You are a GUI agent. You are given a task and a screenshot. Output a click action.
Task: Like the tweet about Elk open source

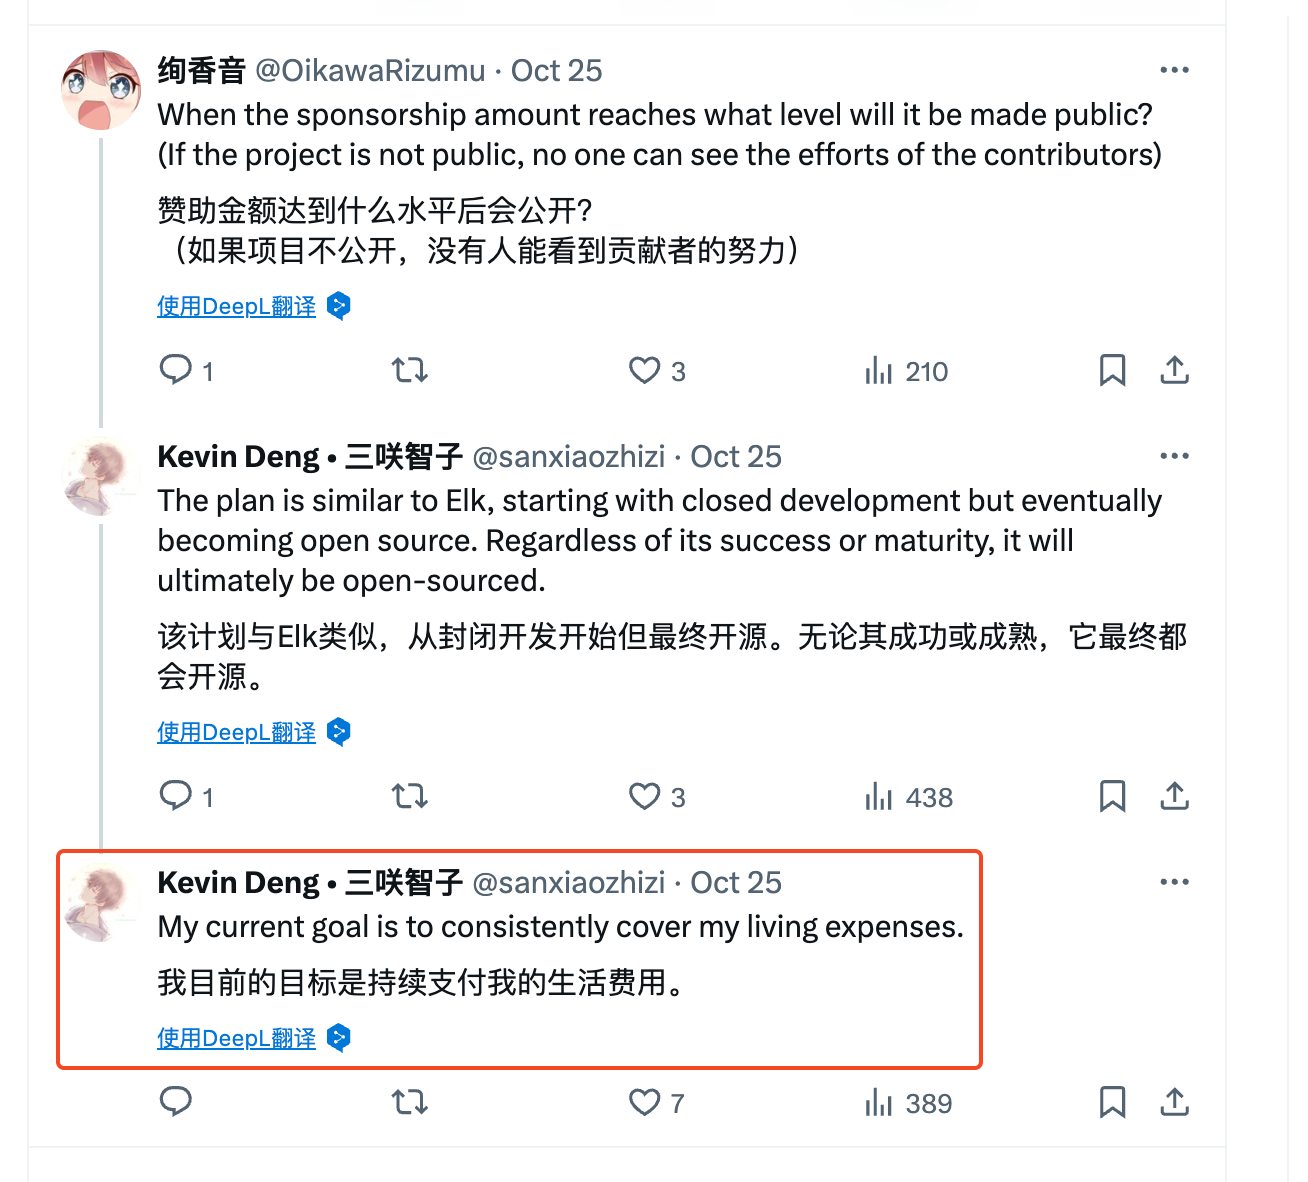(644, 796)
